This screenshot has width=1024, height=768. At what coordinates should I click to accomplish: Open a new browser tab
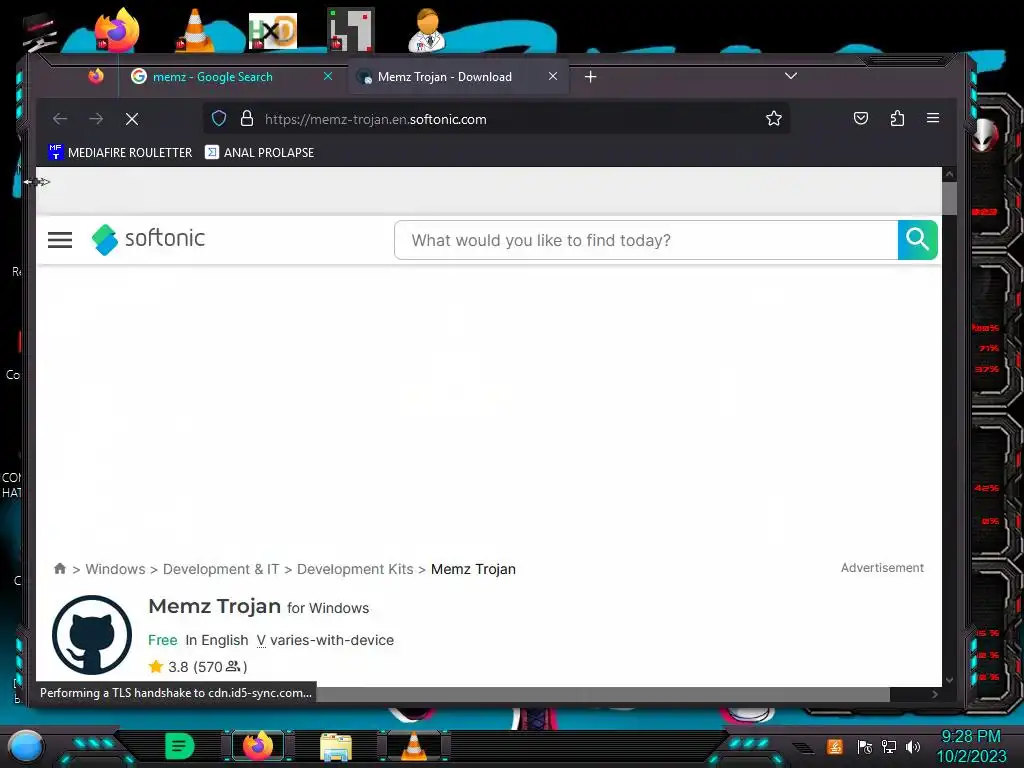coord(590,77)
